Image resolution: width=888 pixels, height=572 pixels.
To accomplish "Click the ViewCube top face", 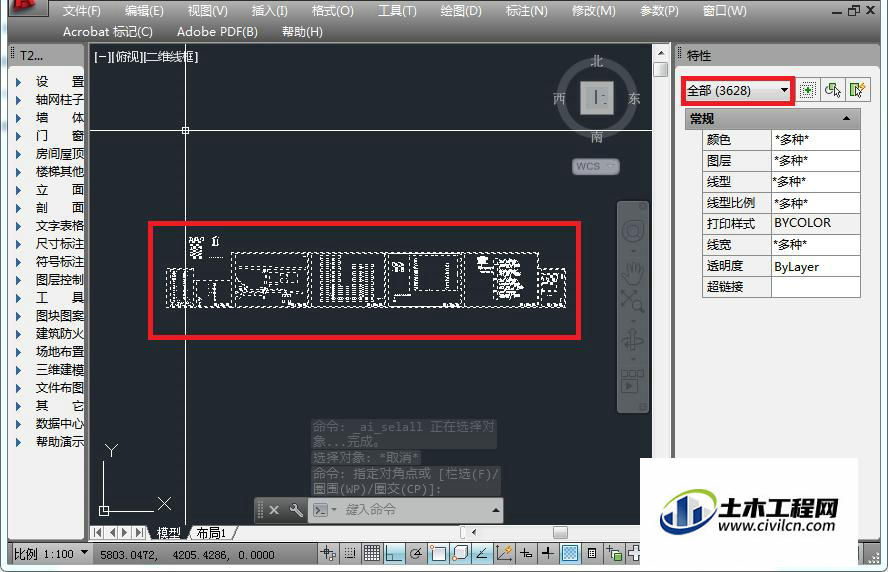I will (597, 98).
